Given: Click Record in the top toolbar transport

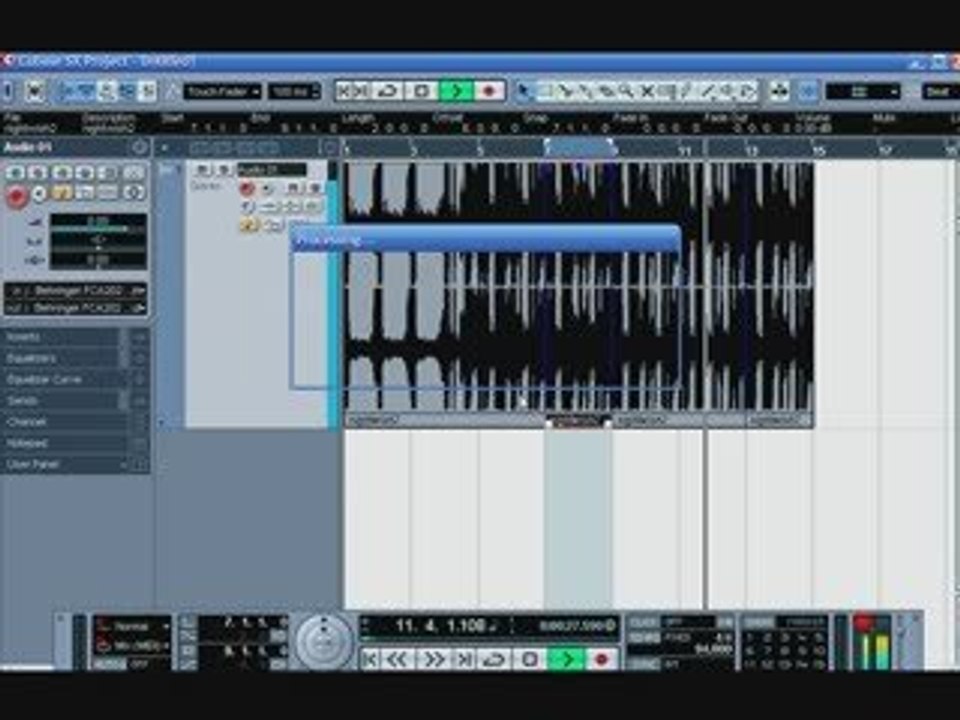Looking at the screenshot, I should coord(489,91).
